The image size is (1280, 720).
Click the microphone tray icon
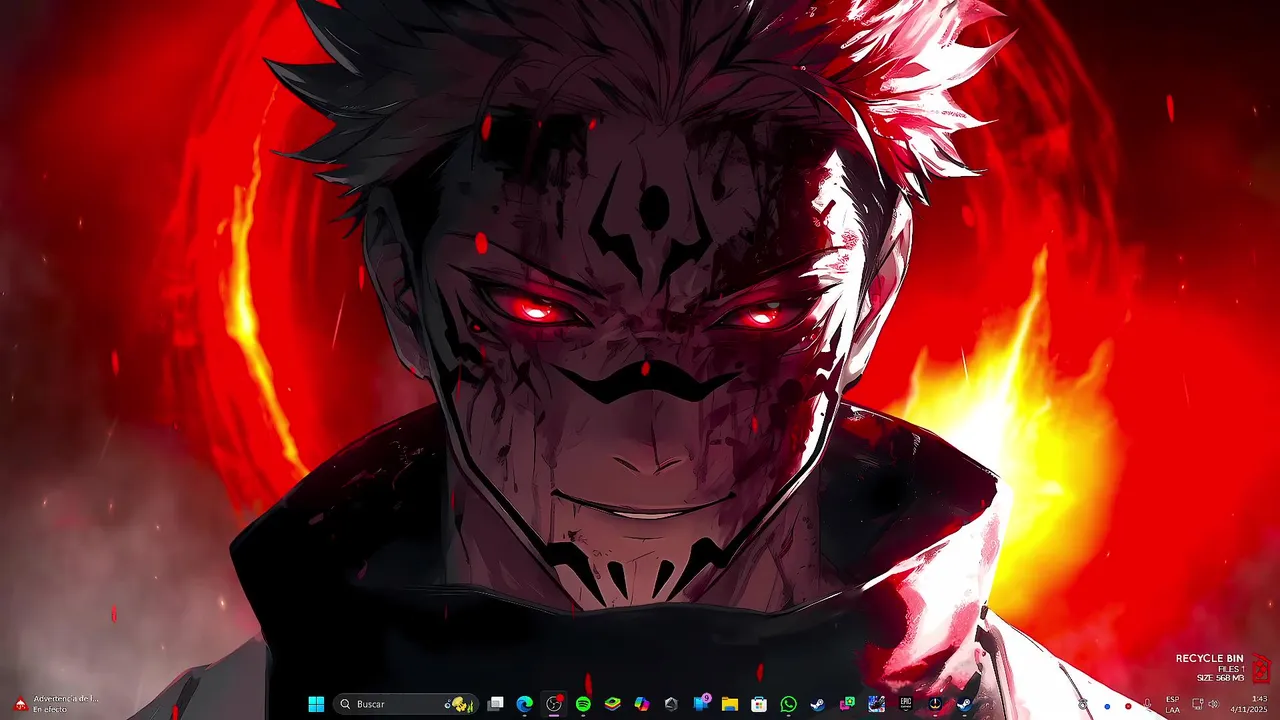[x=1148, y=705]
